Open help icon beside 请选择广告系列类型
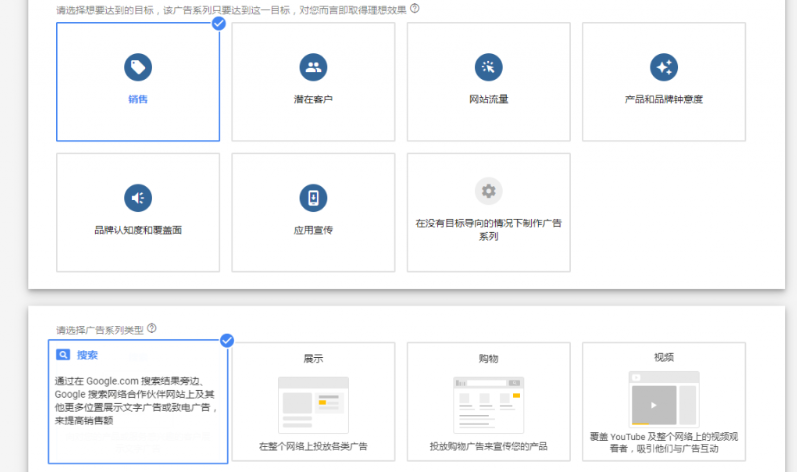Viewport: 797px width, 475px height. tap(151, 329)
